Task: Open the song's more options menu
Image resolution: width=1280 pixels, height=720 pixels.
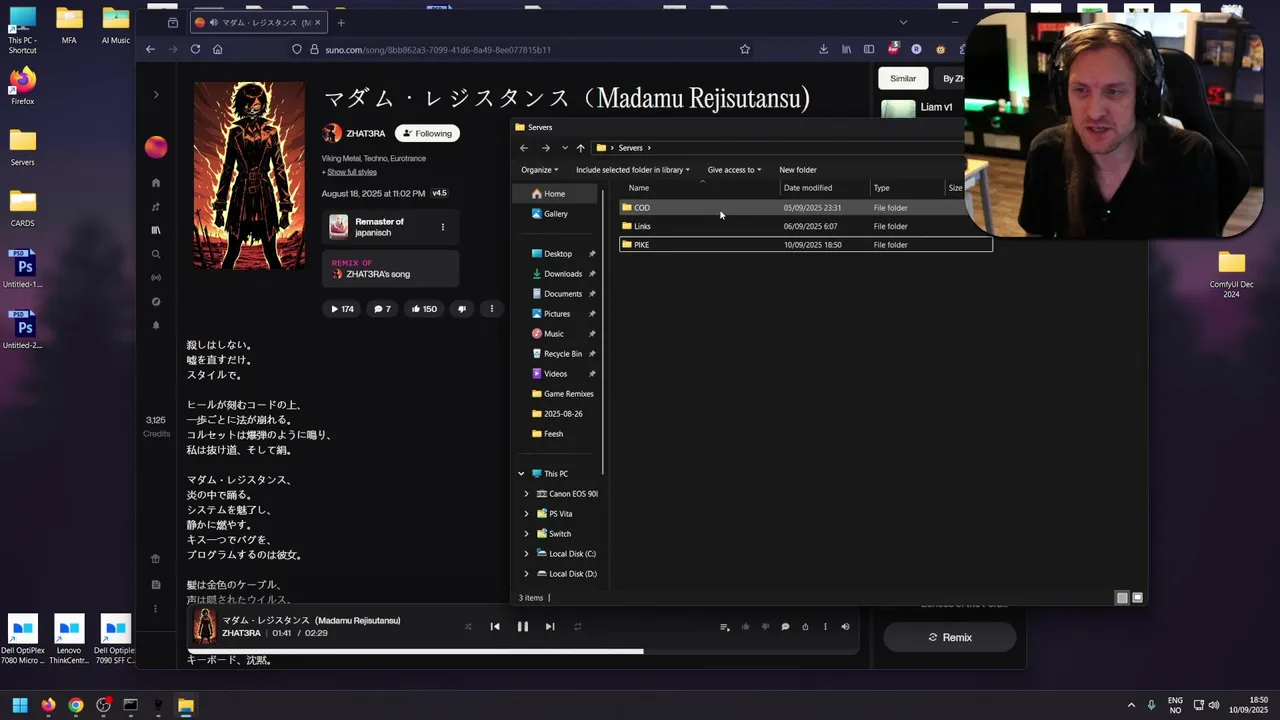Action: pyautogui.click(x=491, y=309)
